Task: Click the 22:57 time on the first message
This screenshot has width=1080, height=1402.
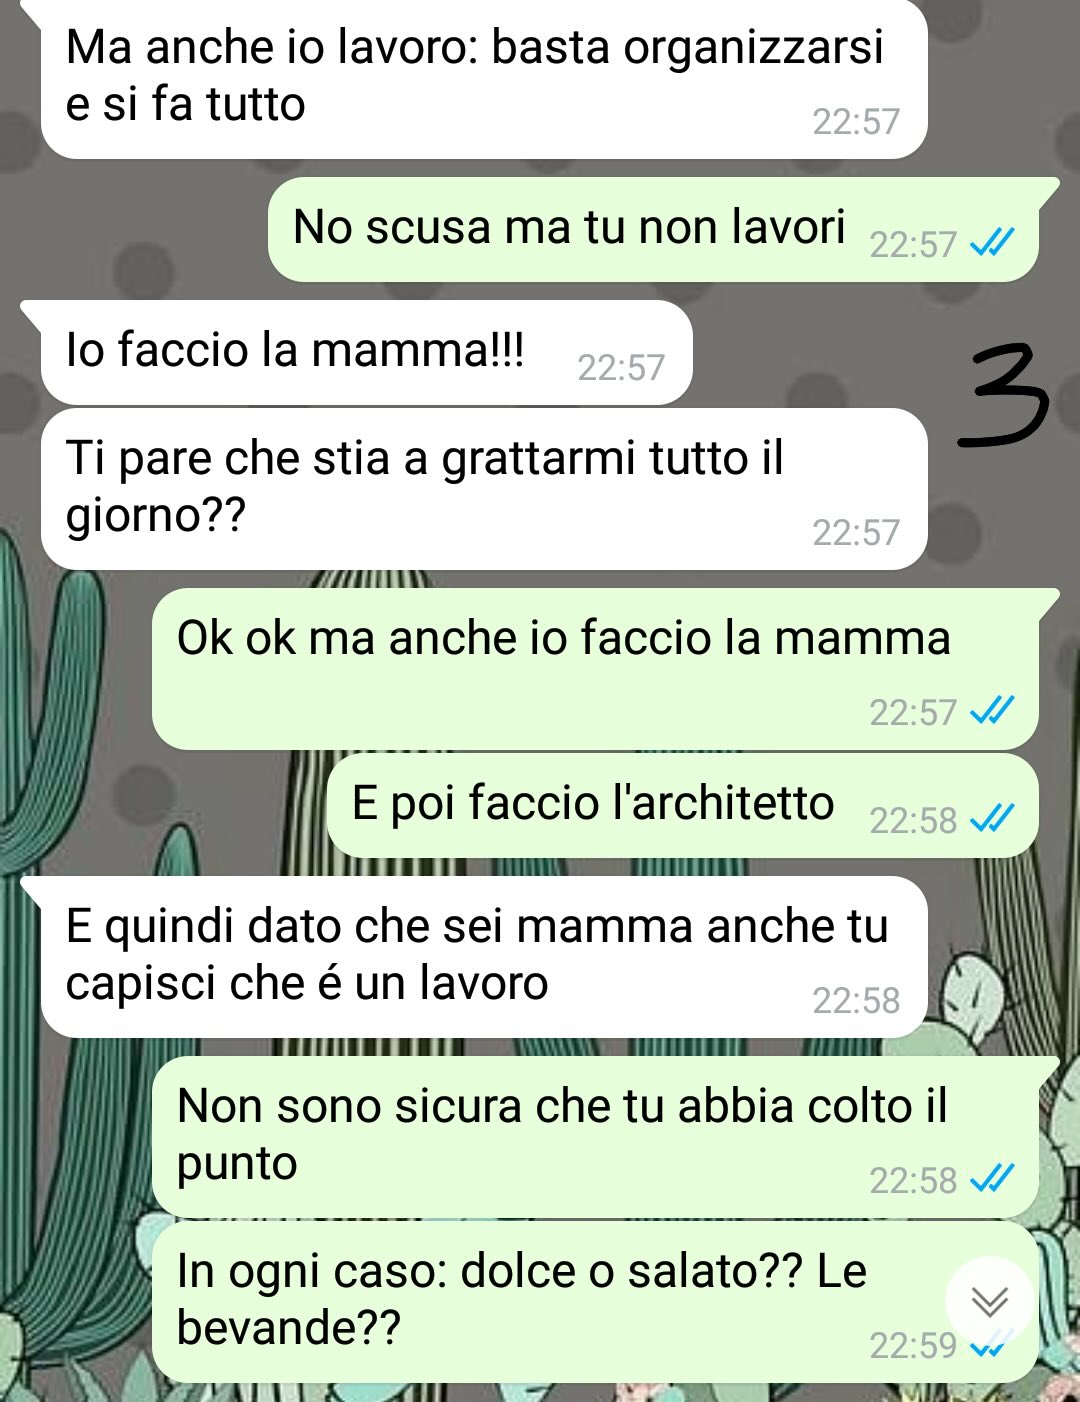Action: pyautogui.click(x=856, y=121)
